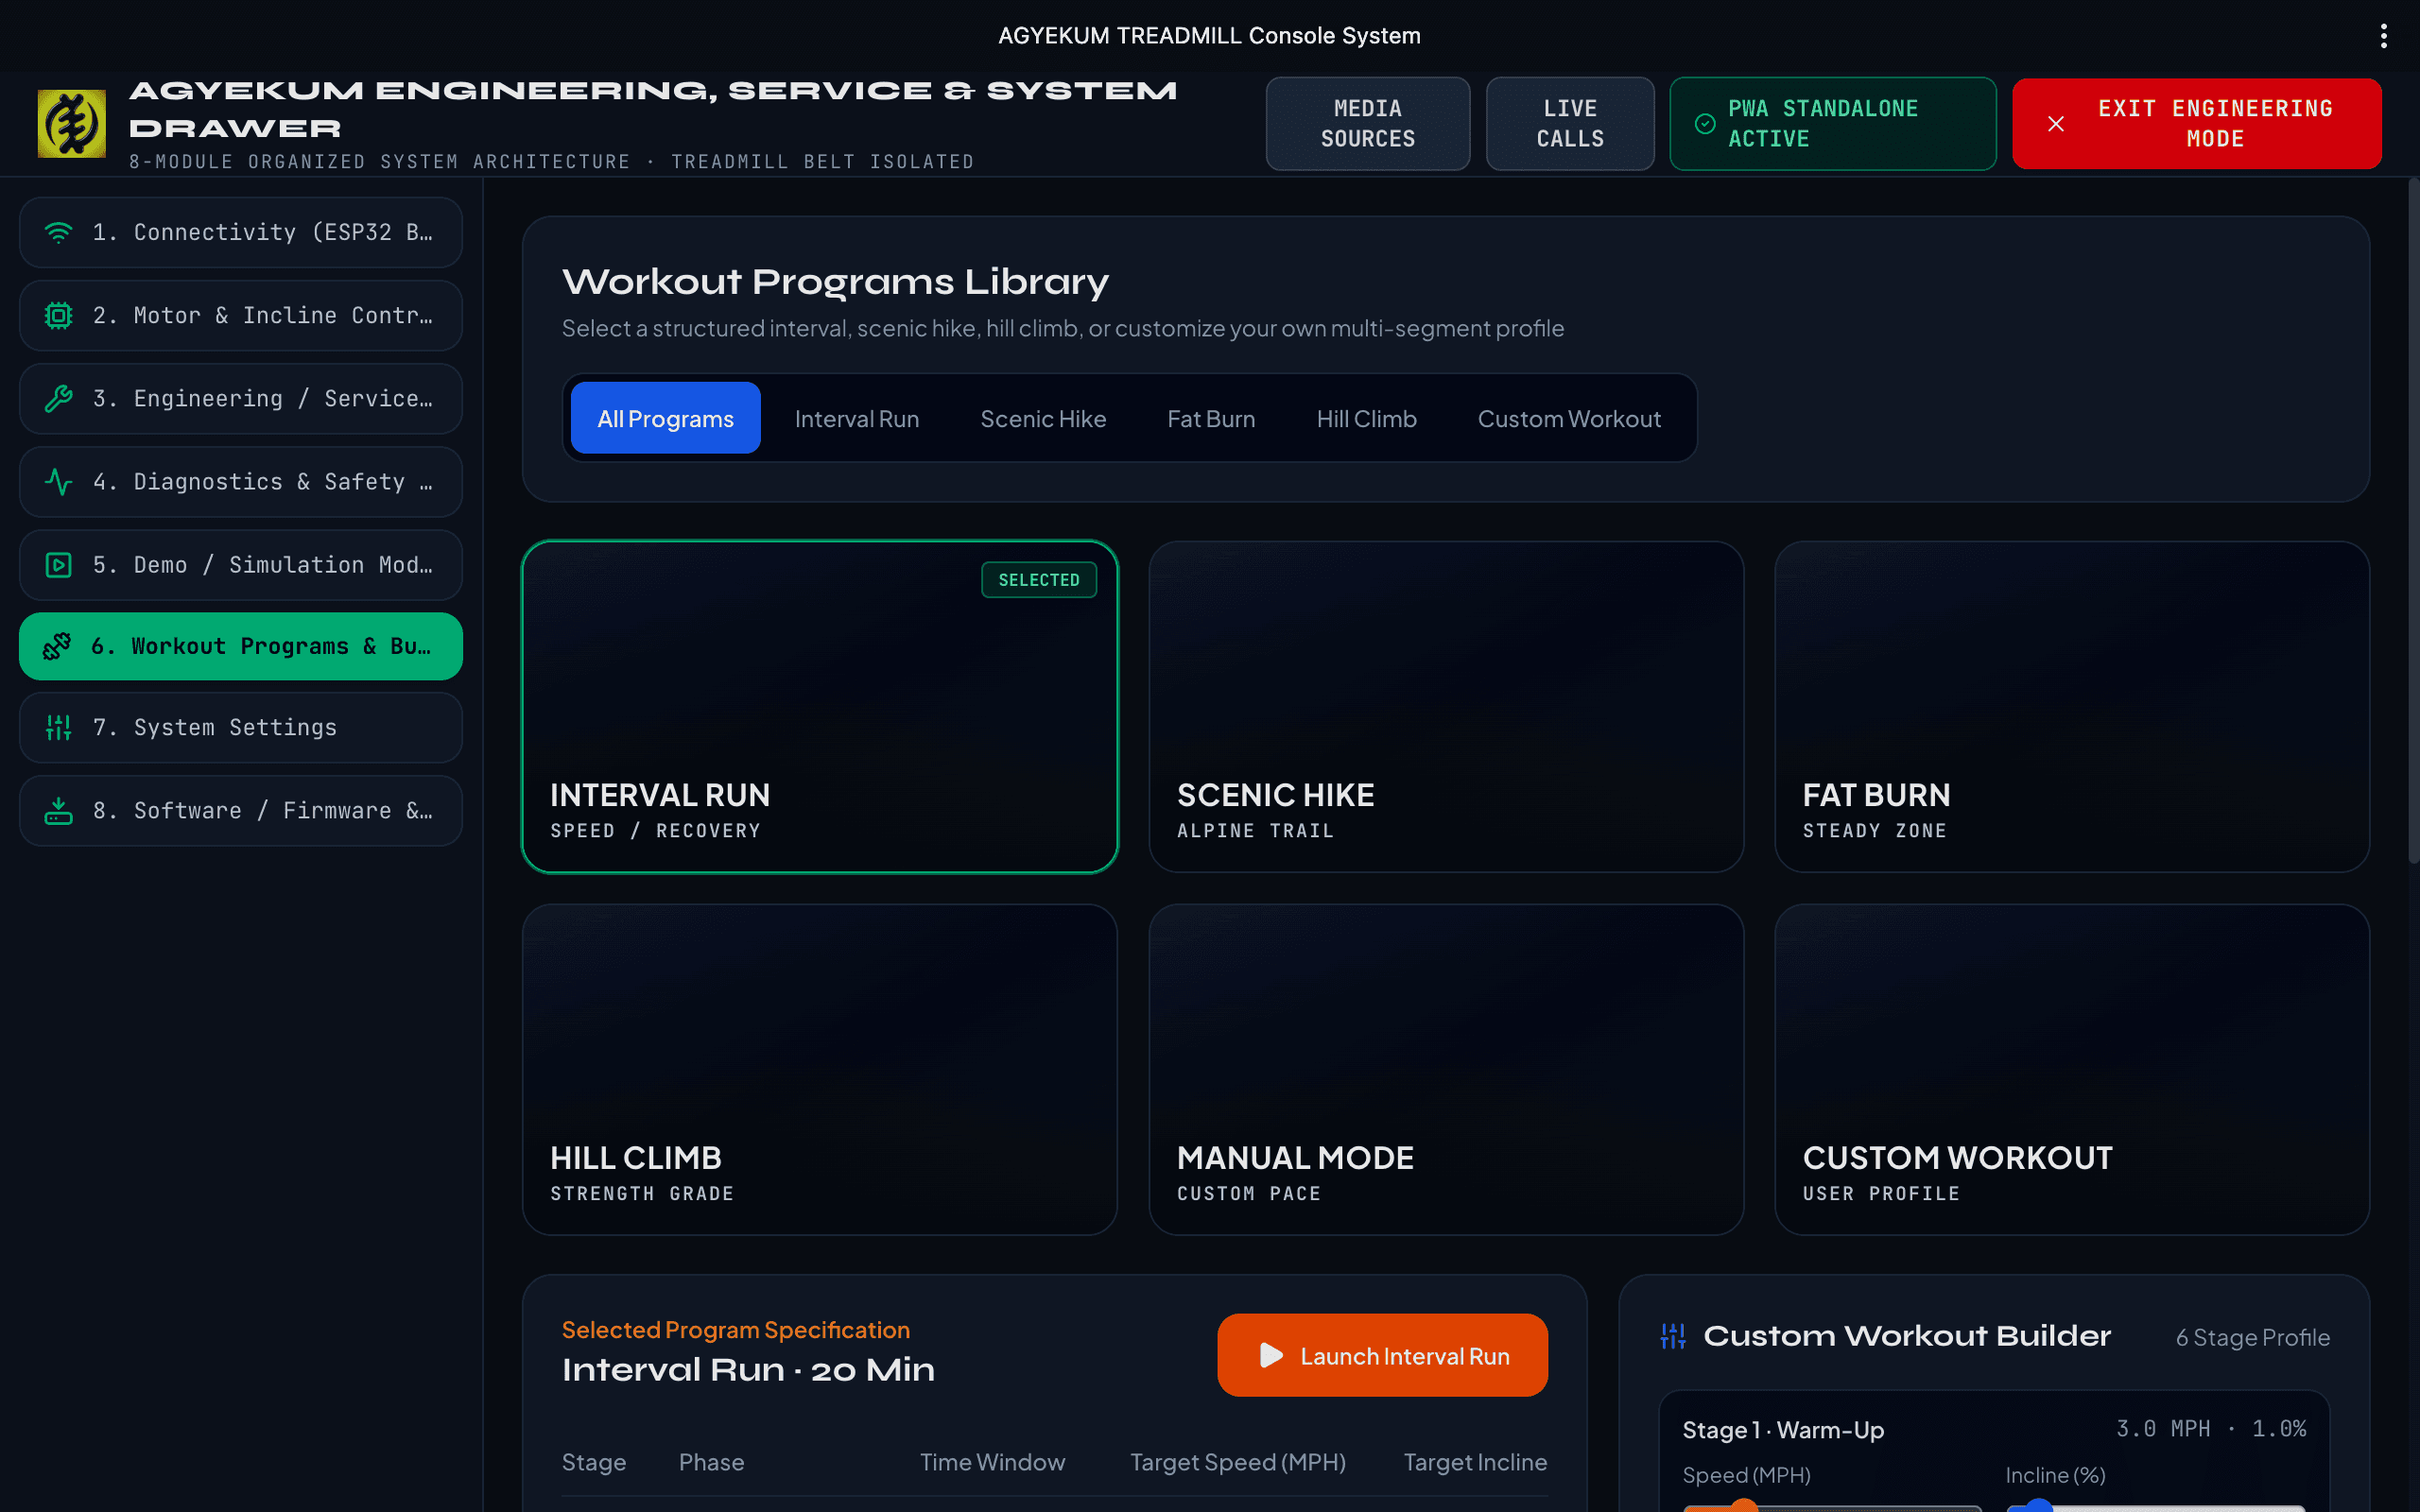Image resolution: width=2420 pixels, height=1512 pixels.
Task: Launch Interval Run program
Action: [1382, 1356]
